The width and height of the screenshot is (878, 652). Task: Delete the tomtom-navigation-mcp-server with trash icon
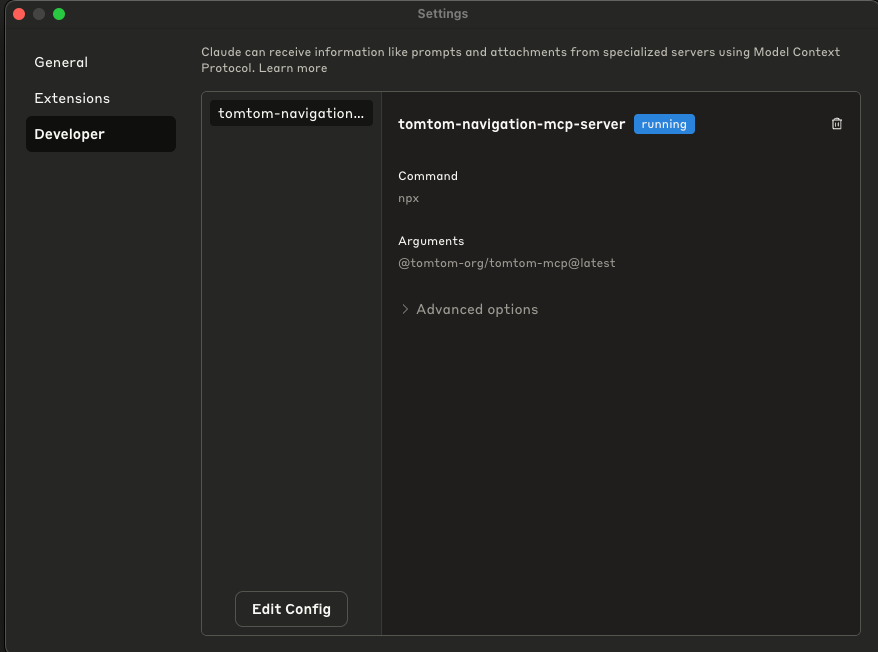(837, 124)
